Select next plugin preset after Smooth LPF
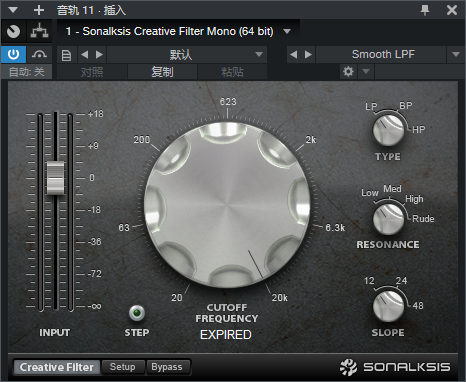This screenshot has height=382, width=466. click(x=308, y=55)
